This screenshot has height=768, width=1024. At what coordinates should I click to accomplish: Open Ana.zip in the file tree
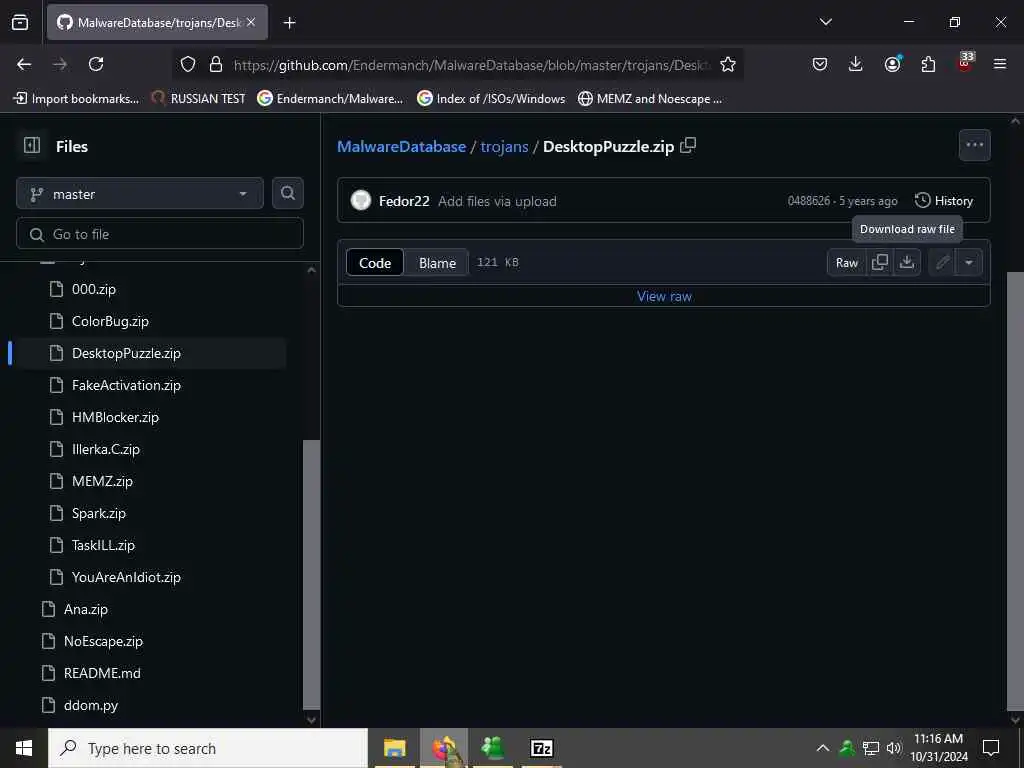click(x=86, y=609)
